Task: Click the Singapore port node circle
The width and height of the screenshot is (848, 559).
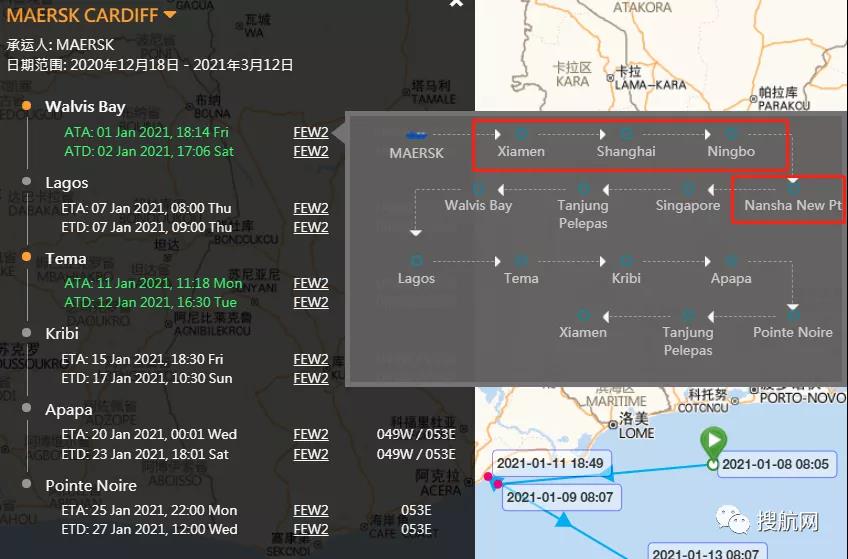Action: pos(688,188)
